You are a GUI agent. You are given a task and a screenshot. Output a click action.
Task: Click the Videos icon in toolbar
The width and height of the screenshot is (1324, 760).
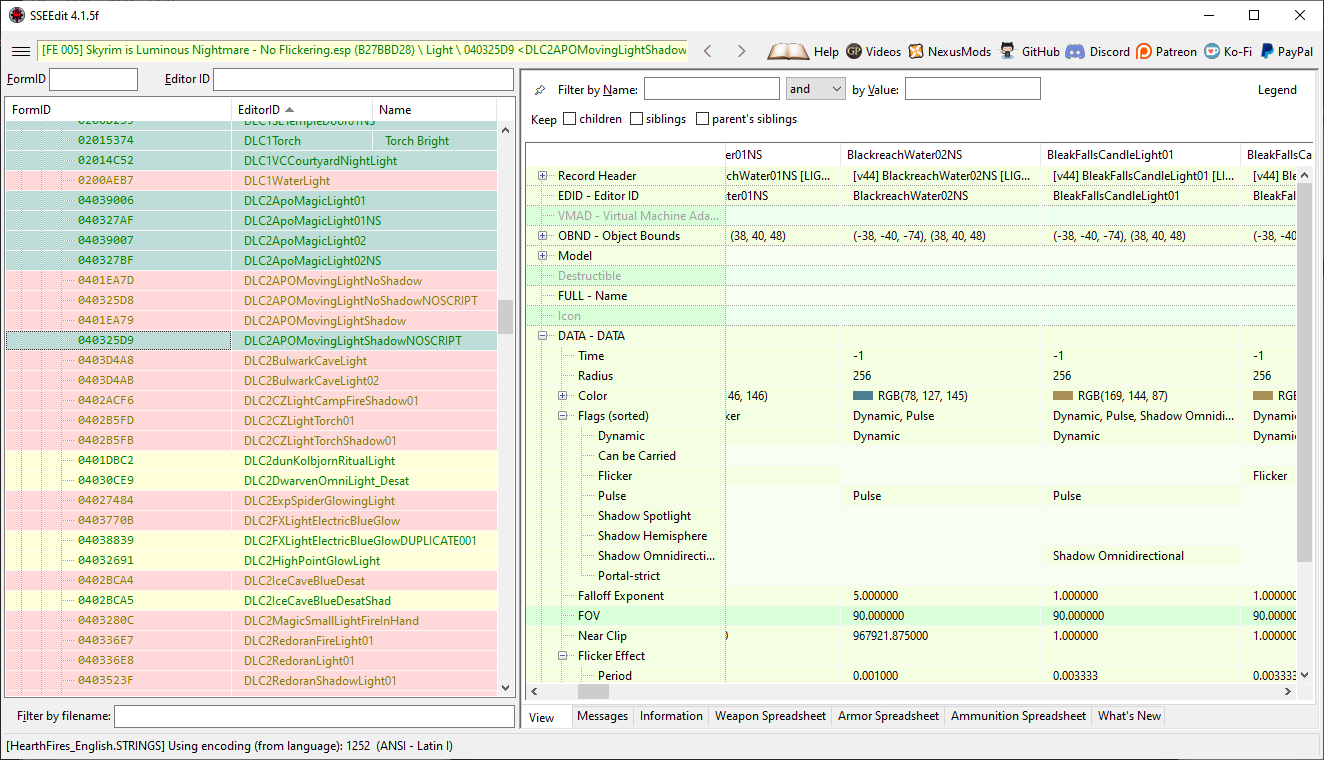pos(854,51)
